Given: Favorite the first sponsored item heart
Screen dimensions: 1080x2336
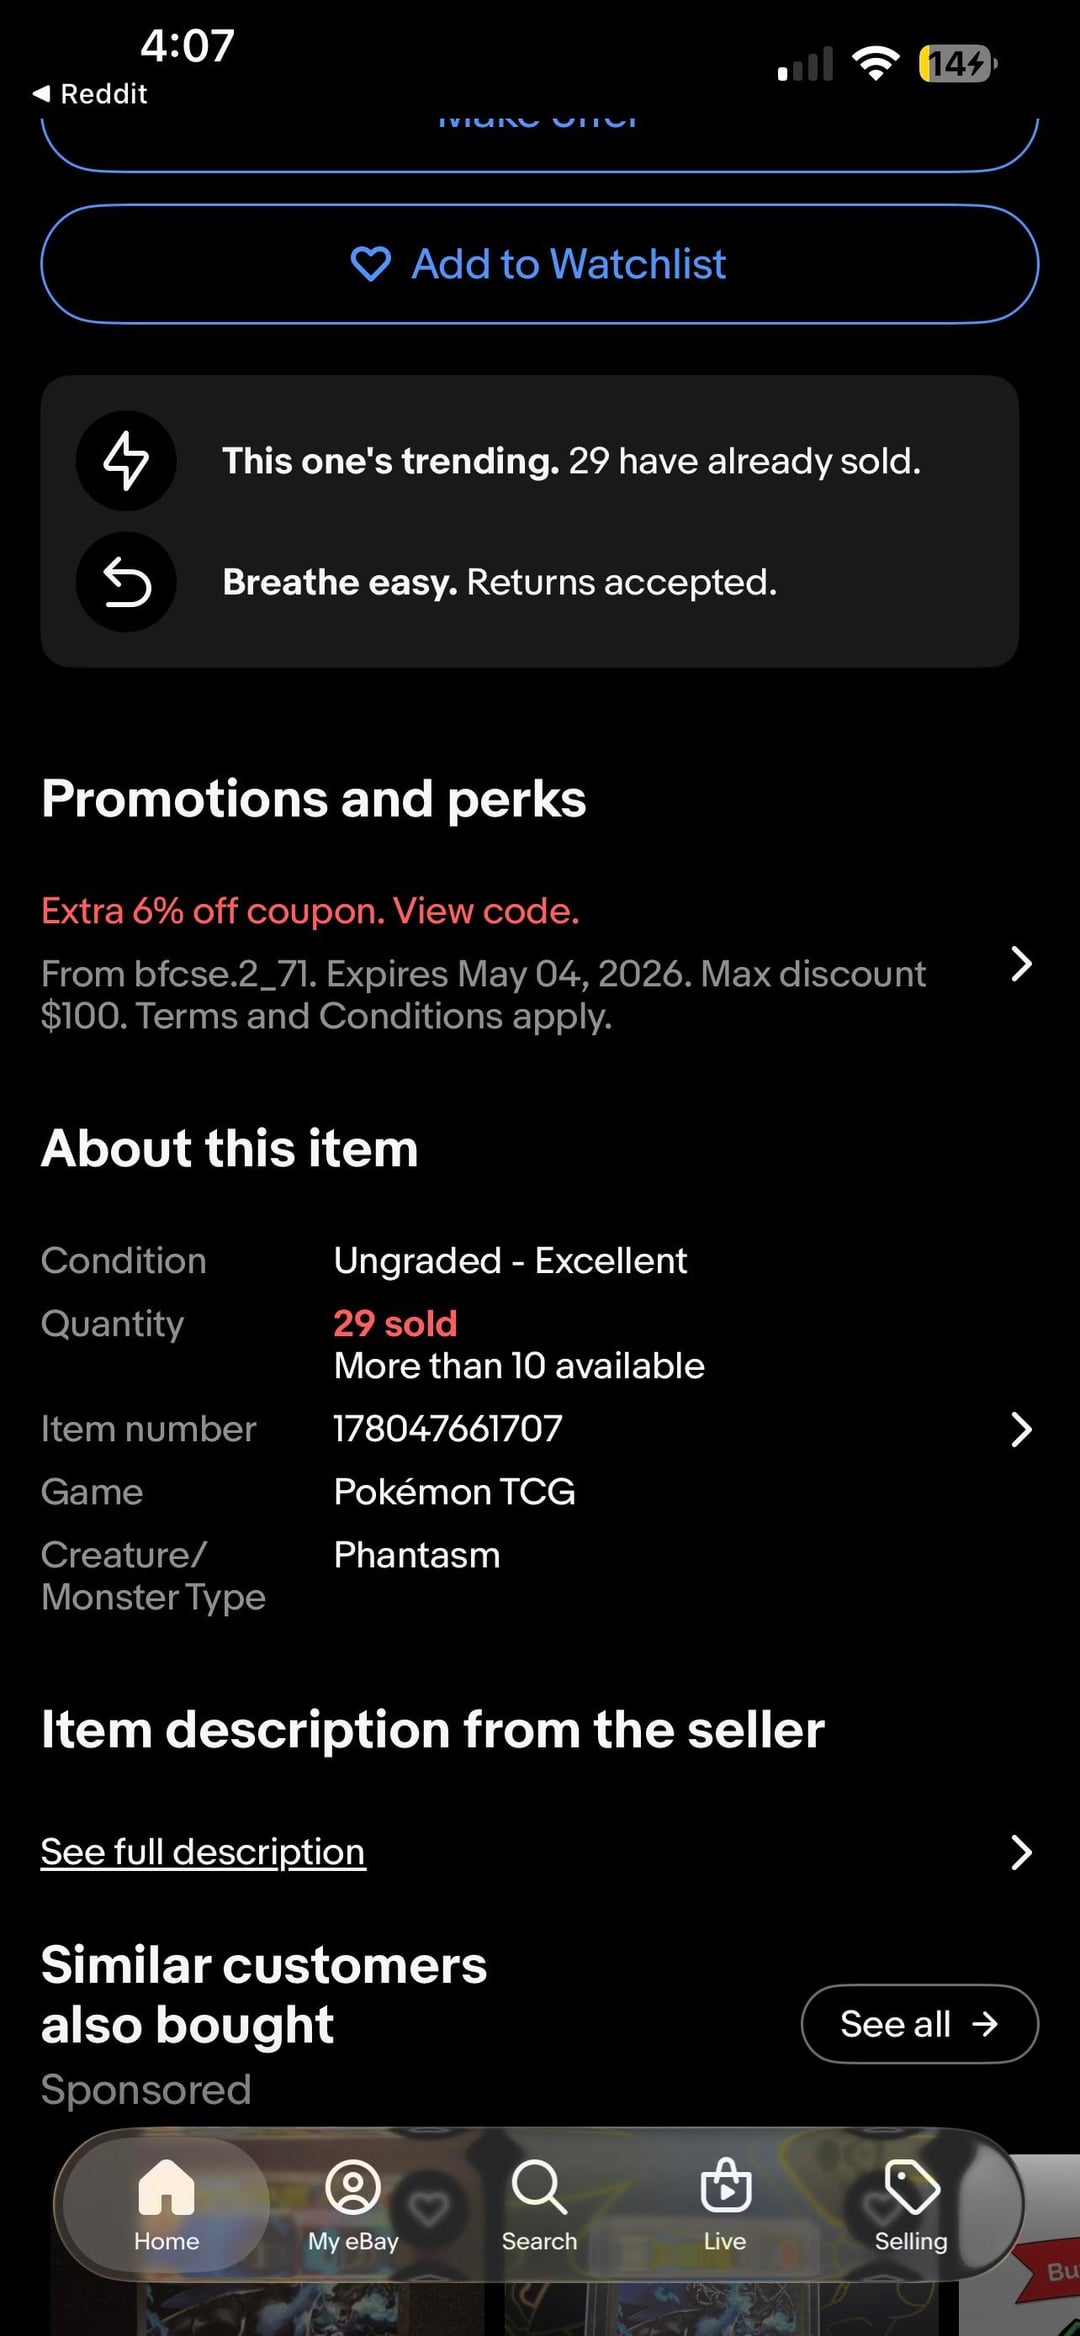Looking at the screenshot, I should pyautogui.click(x=429, y=2208).
